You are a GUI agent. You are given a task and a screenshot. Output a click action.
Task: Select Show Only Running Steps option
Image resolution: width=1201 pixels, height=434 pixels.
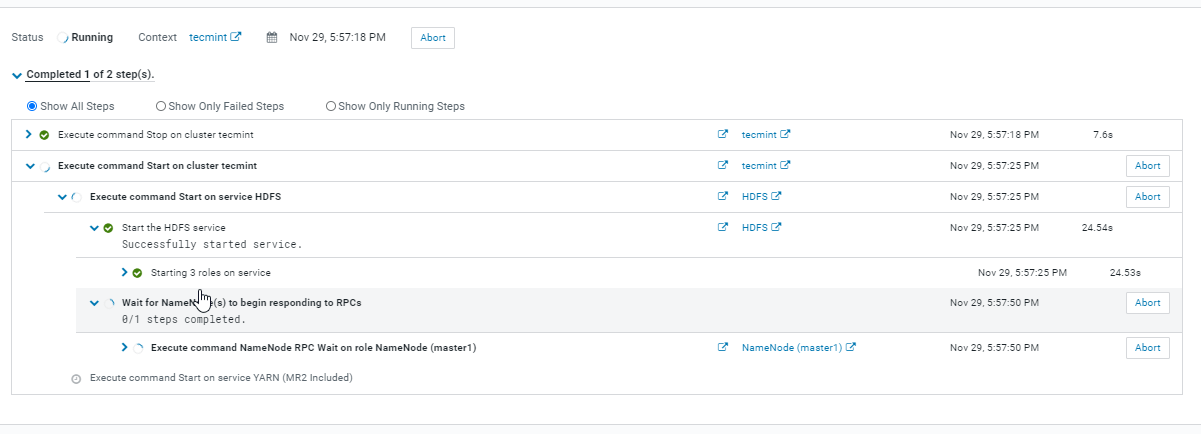point(331,106)
